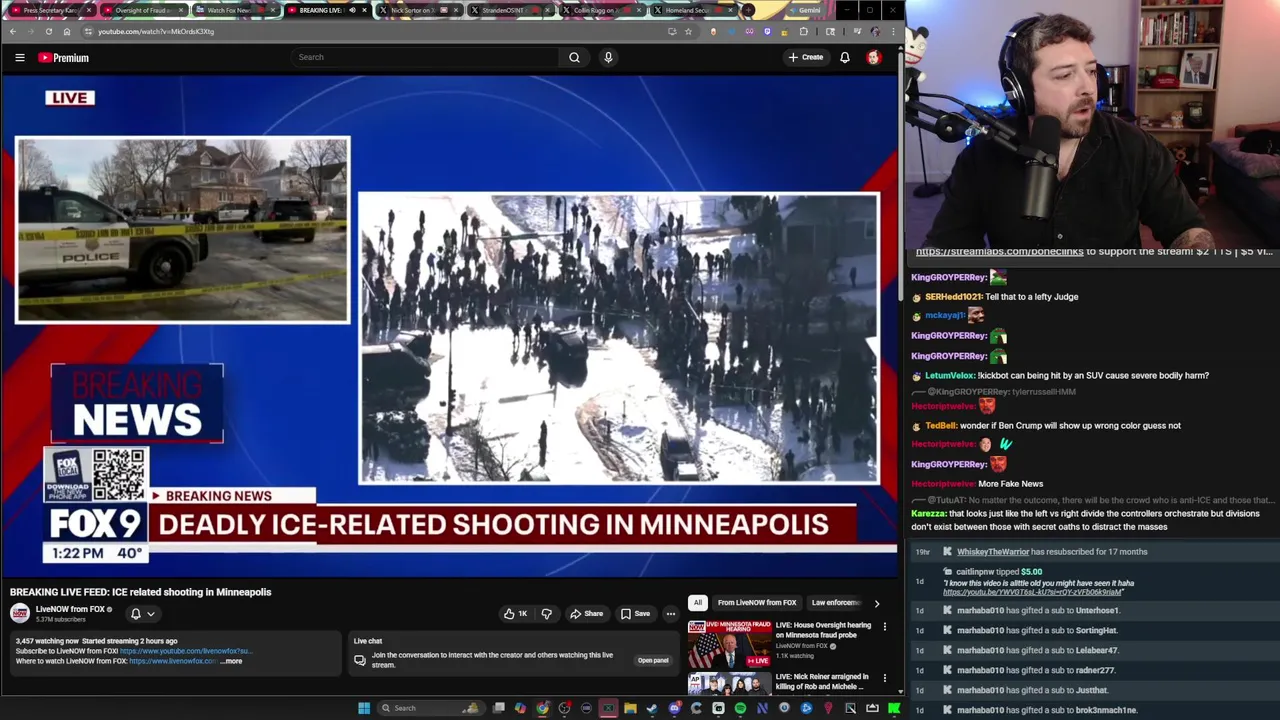Open options for Nick Reiner arraigned video
1280x720 pixels.
pyautogui.click(x=884, y=678)
